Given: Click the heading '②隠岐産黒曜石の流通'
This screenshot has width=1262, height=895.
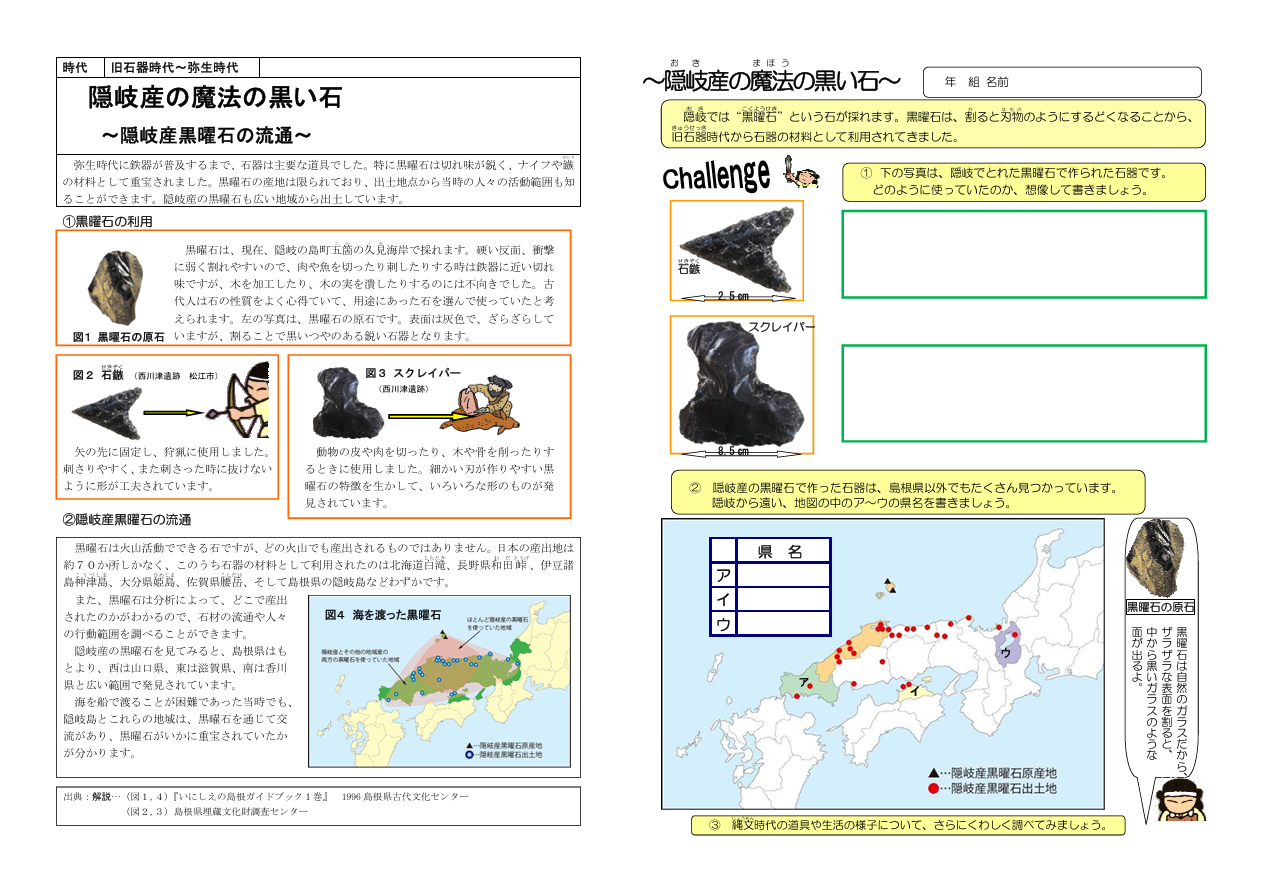Looking at the screenshot, I should [127, 520].
